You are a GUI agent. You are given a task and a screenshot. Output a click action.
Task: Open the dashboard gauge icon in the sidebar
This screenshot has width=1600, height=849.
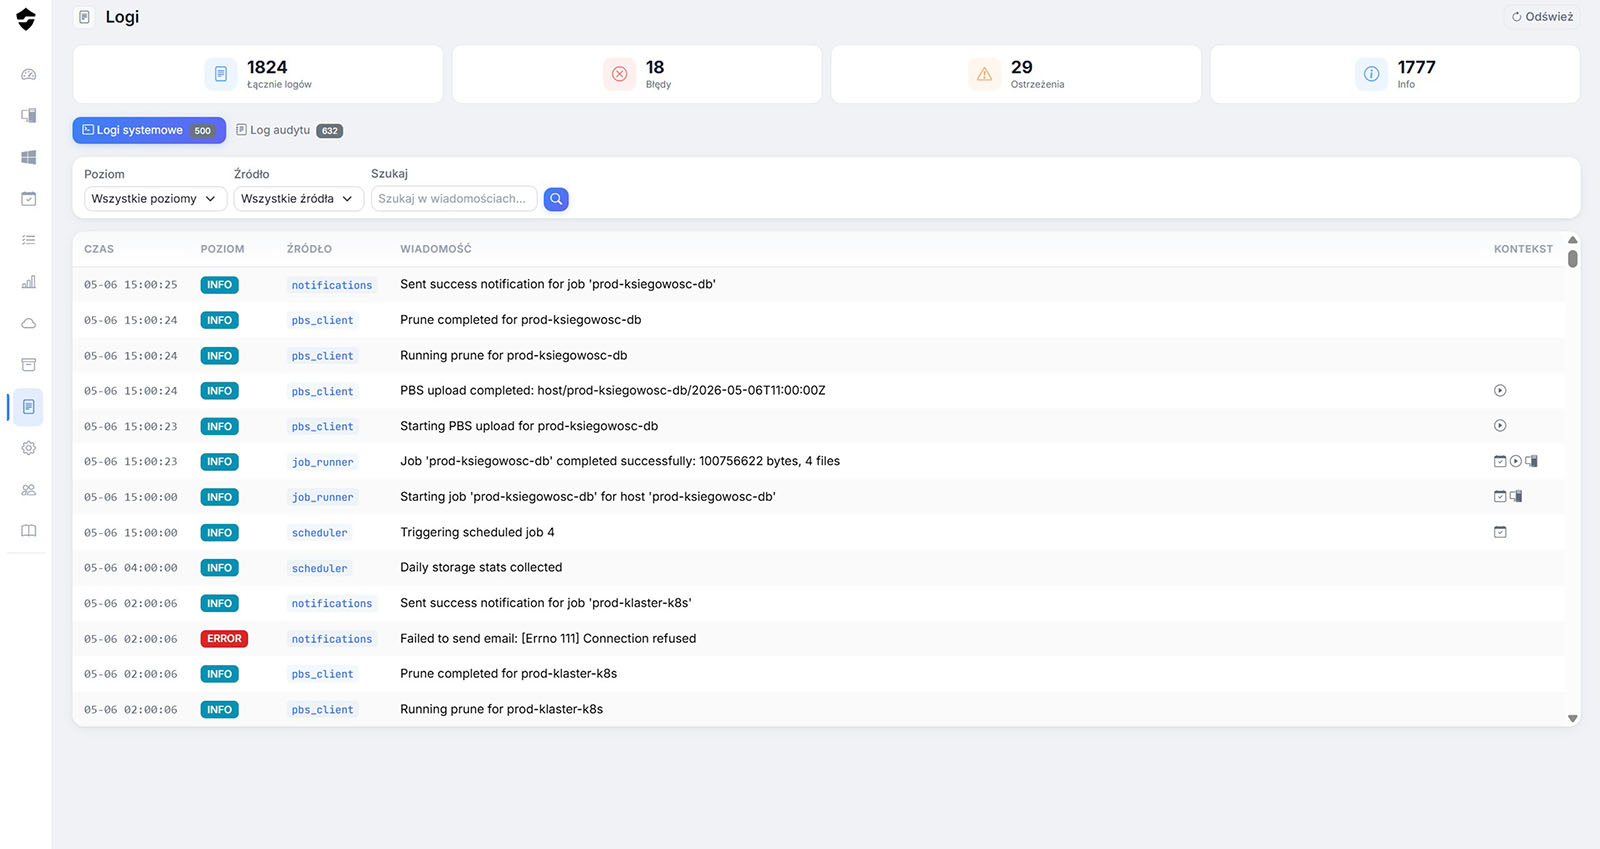[x=29, y=74]
